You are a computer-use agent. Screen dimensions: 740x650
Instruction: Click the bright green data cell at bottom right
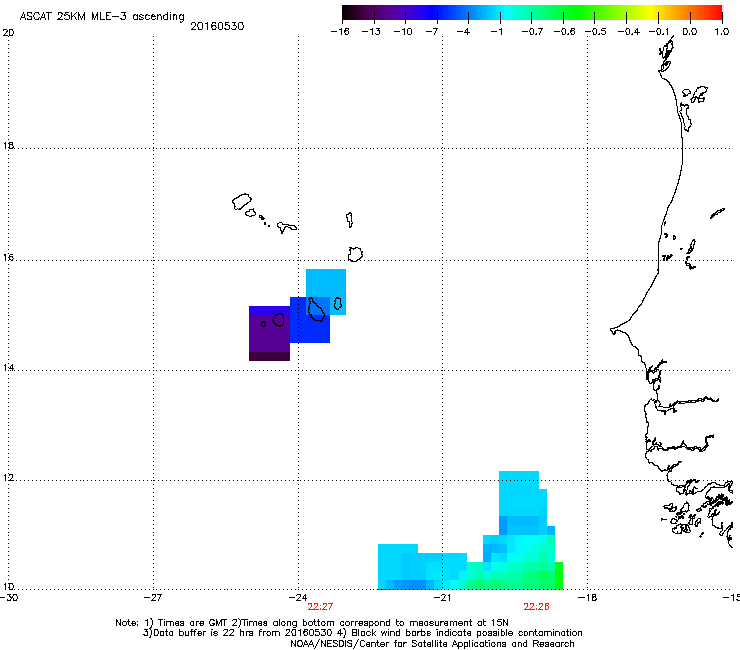(x=559, y=575)
